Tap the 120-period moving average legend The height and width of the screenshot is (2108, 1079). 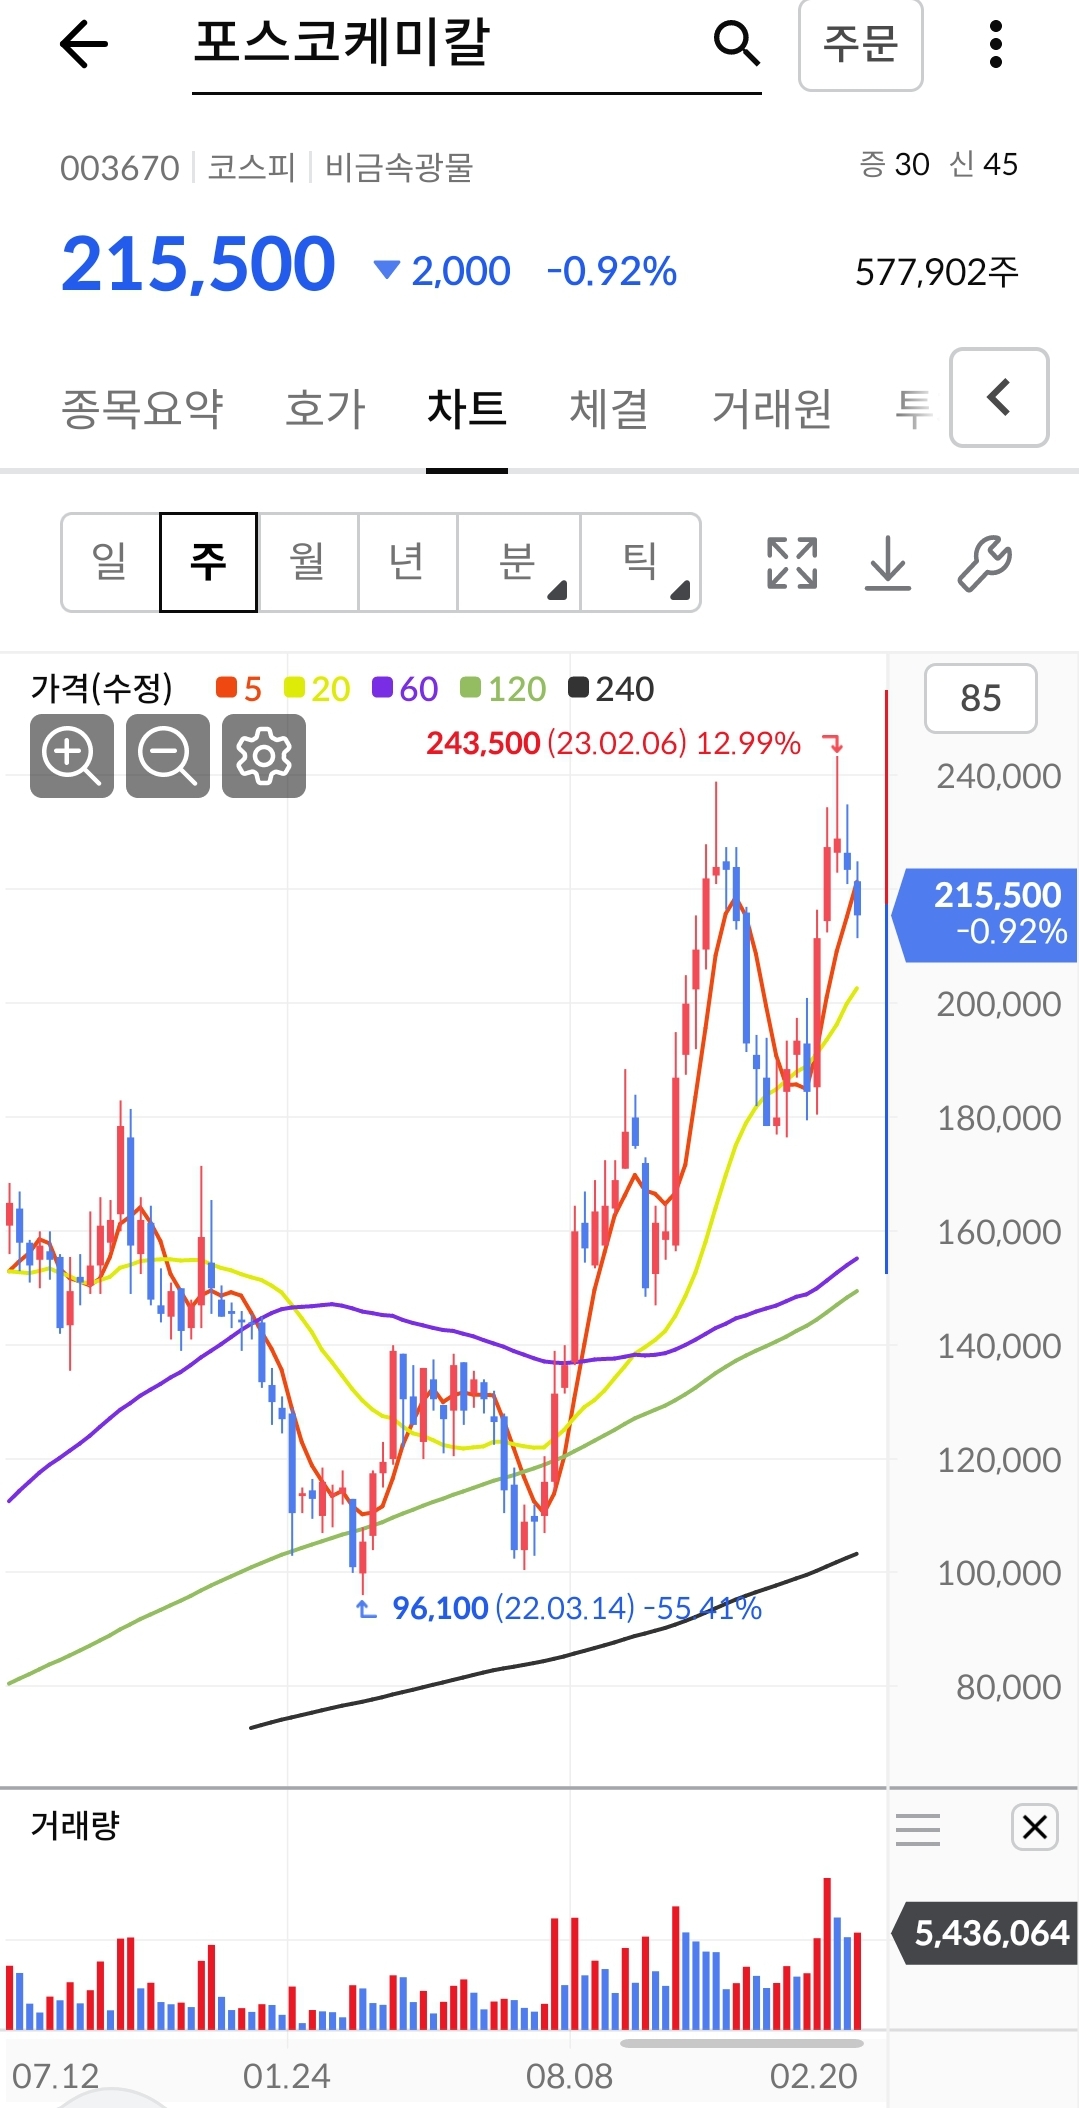pos(503,688)
